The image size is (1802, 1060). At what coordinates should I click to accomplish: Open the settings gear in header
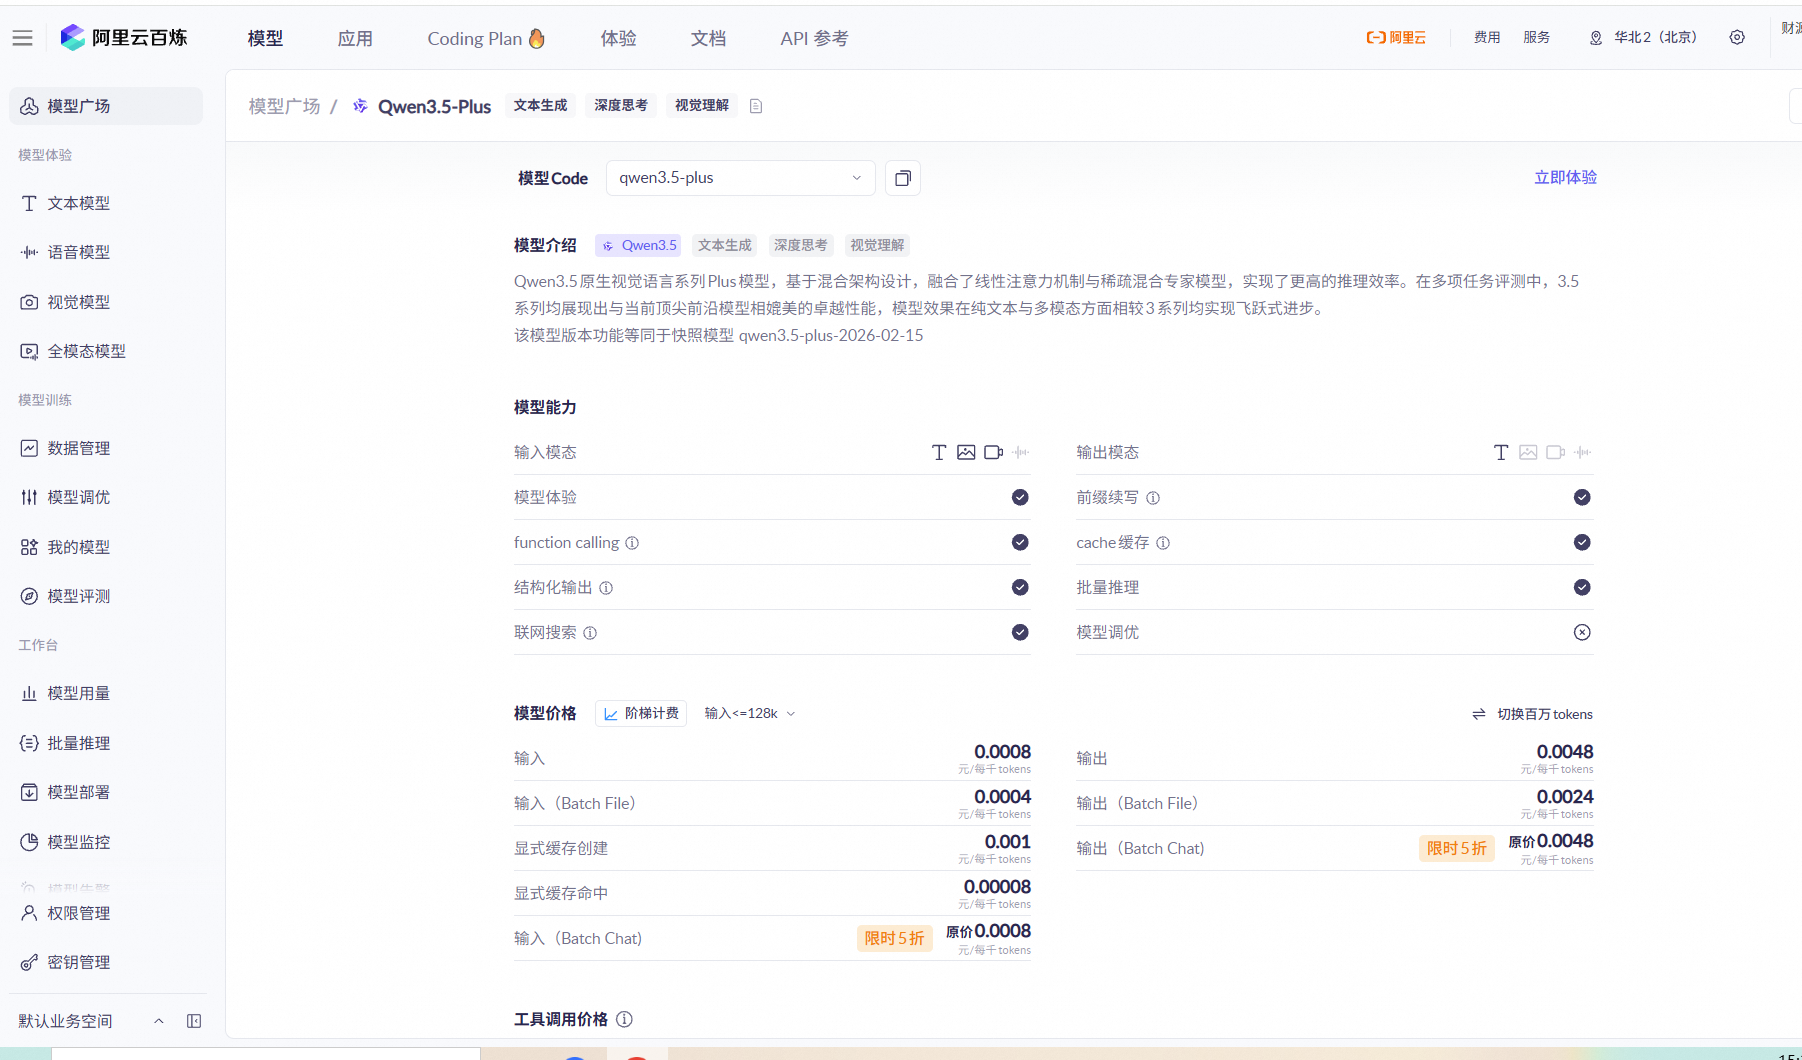(1737, 37)
